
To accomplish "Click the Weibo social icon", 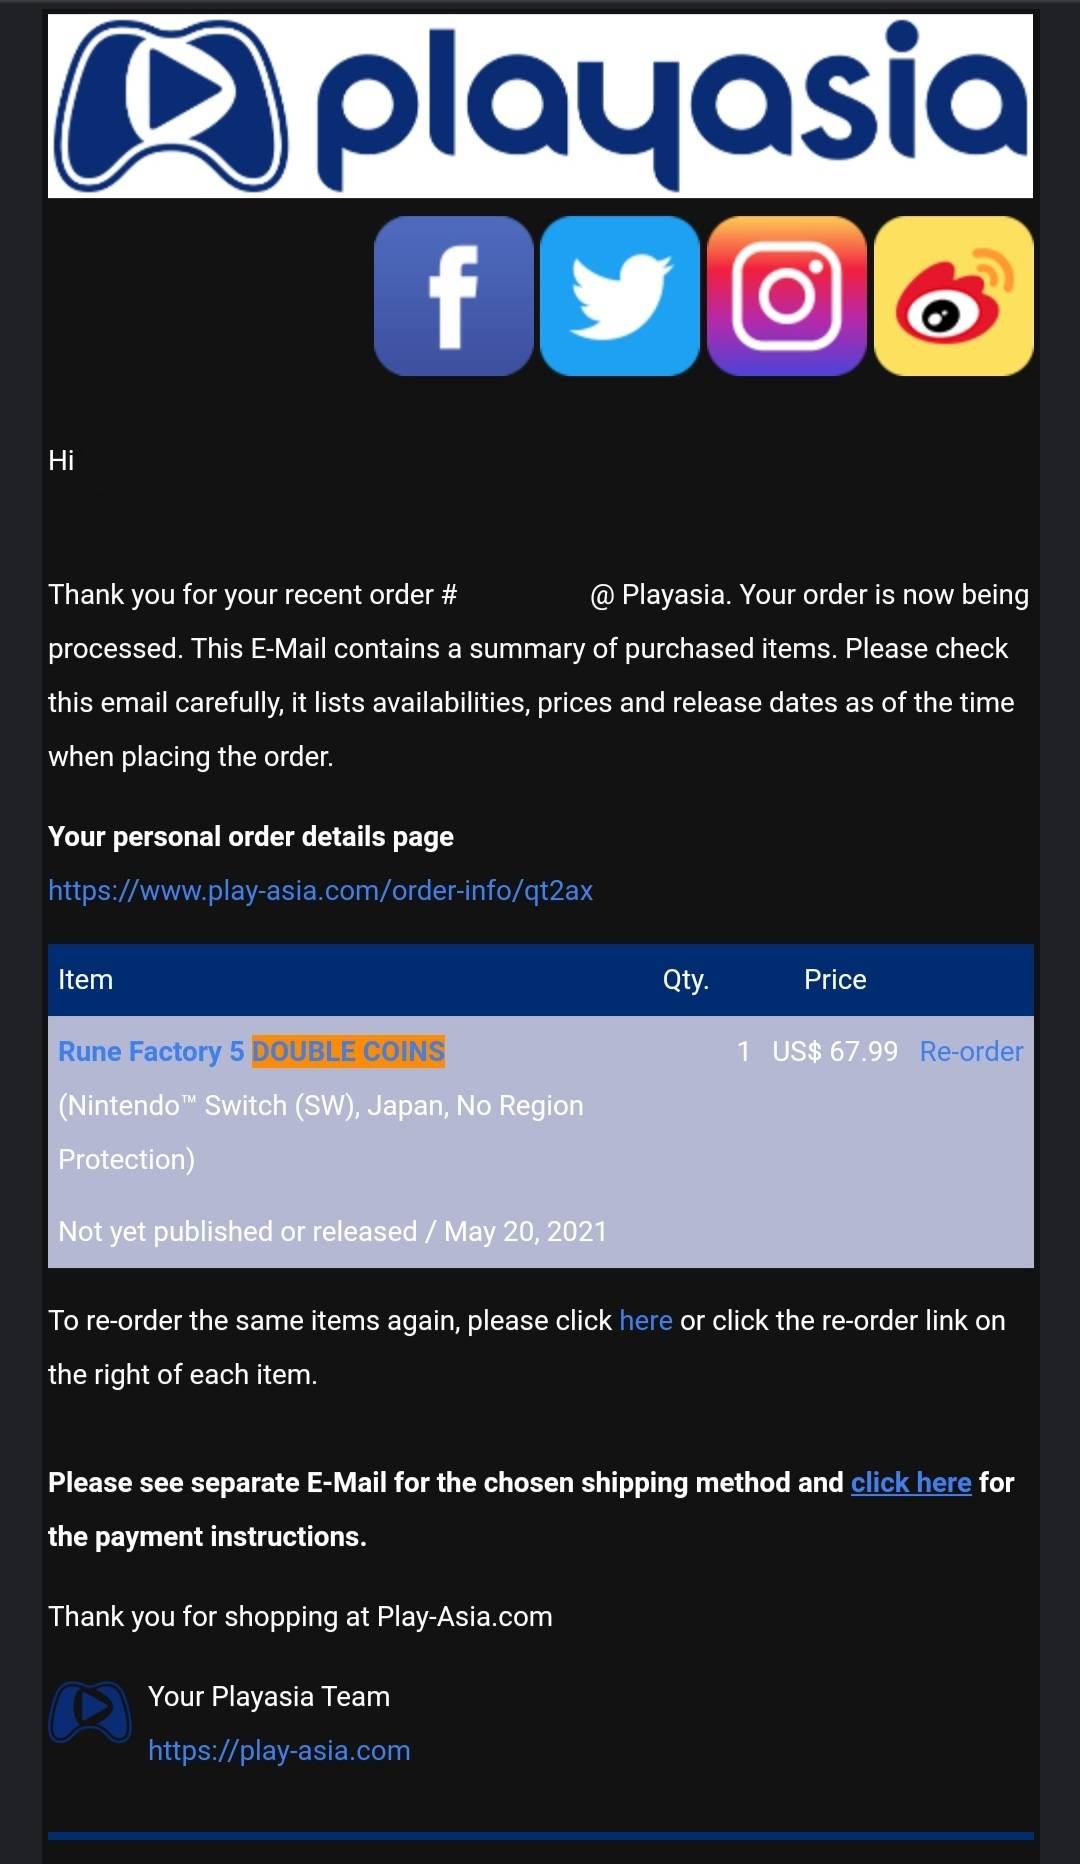I will pos(954,296).
